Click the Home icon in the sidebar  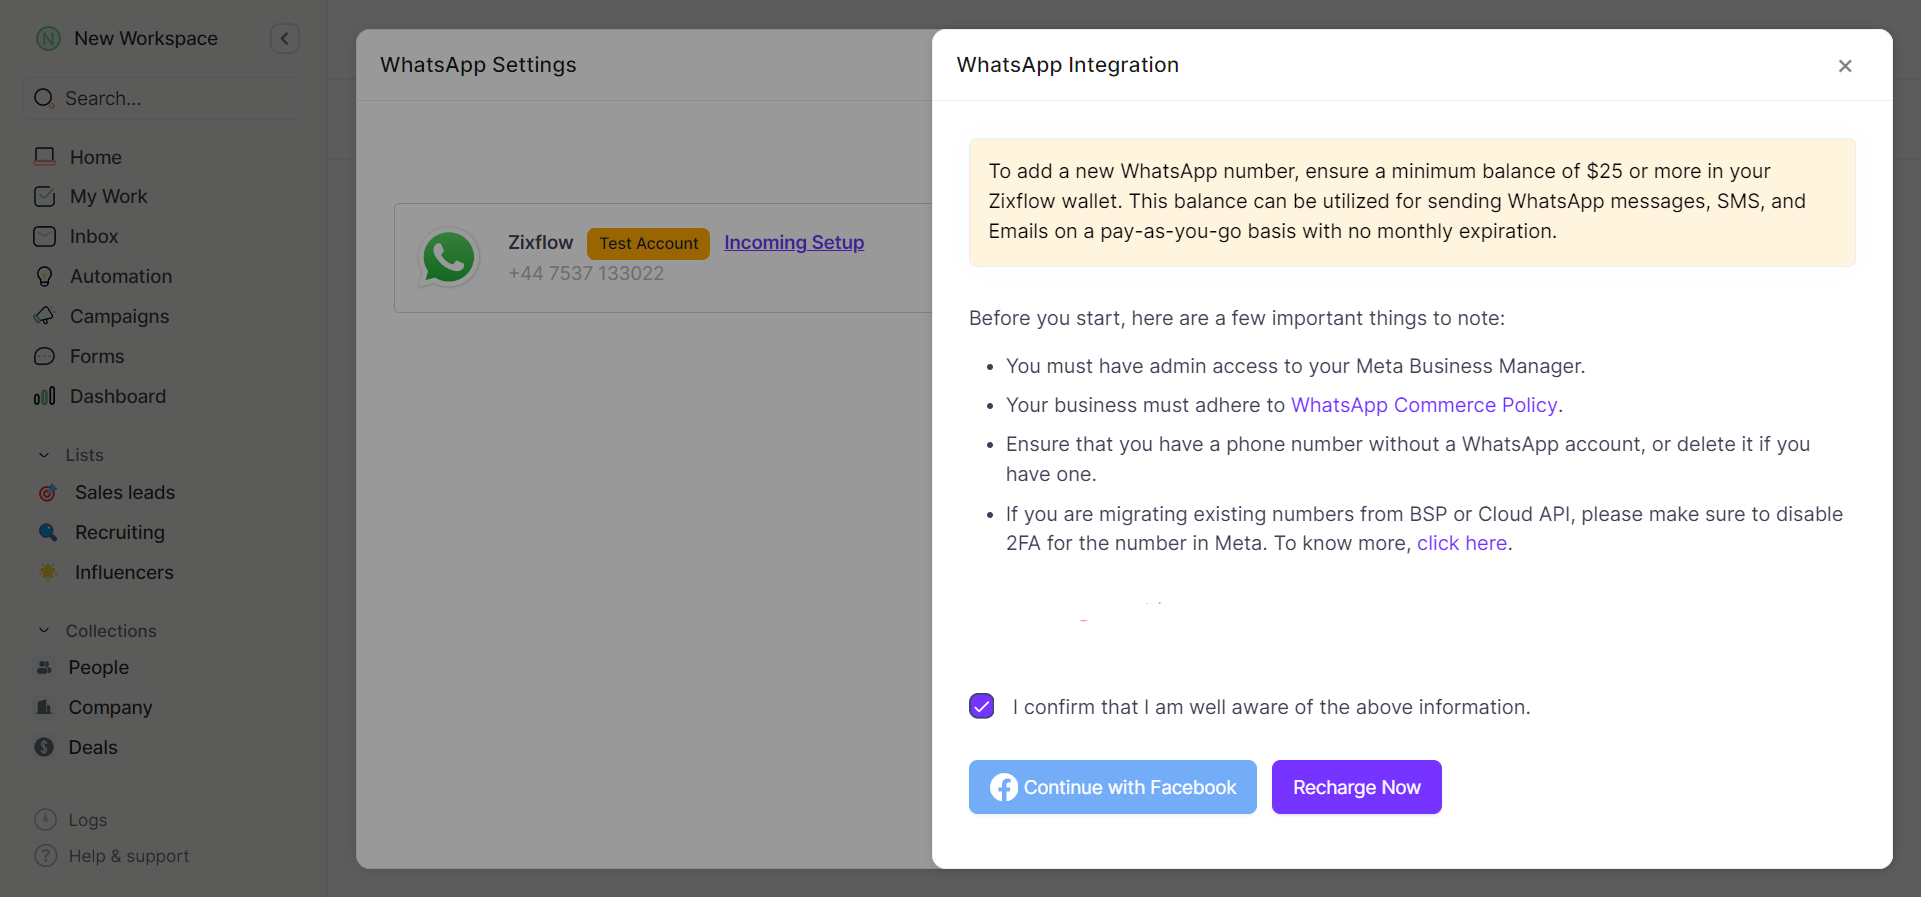44,157
